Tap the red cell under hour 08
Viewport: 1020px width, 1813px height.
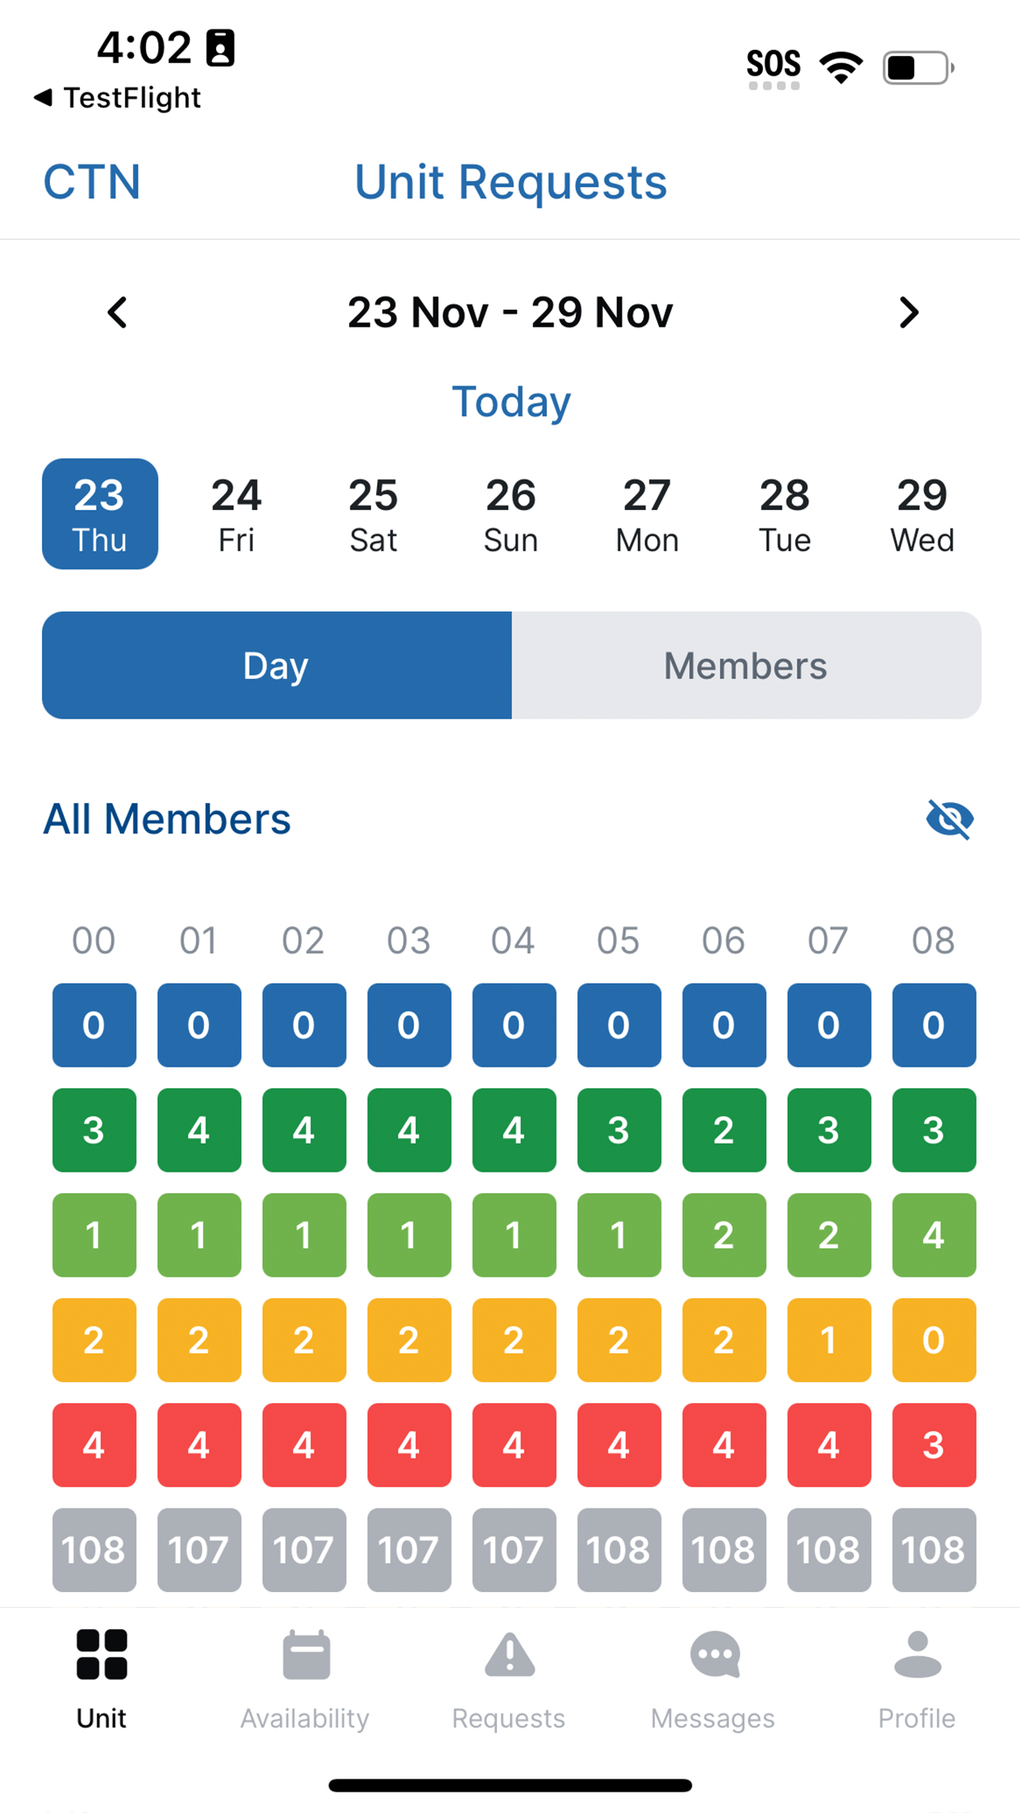point(933,1444)
